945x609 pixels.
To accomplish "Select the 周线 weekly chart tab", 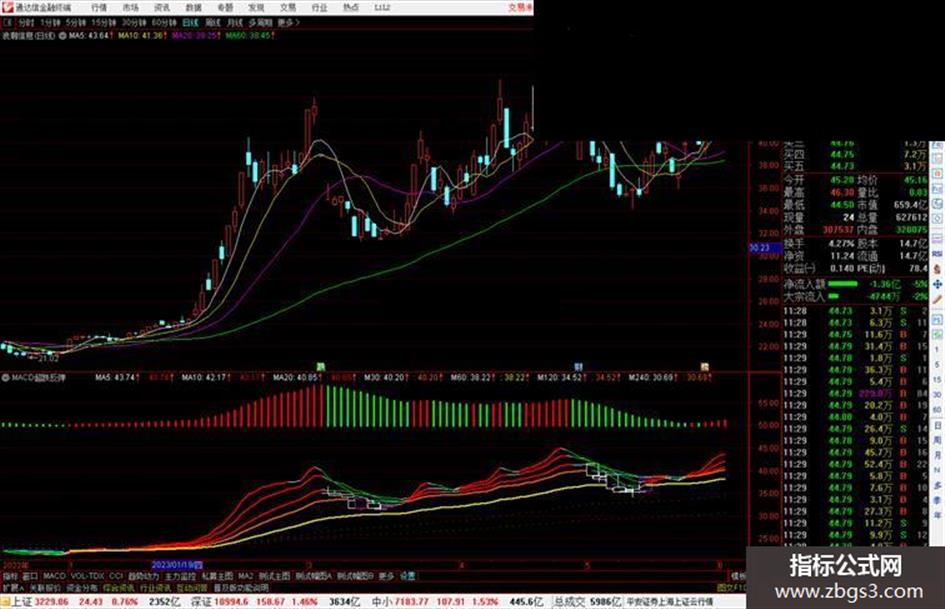I will [213, 23].
